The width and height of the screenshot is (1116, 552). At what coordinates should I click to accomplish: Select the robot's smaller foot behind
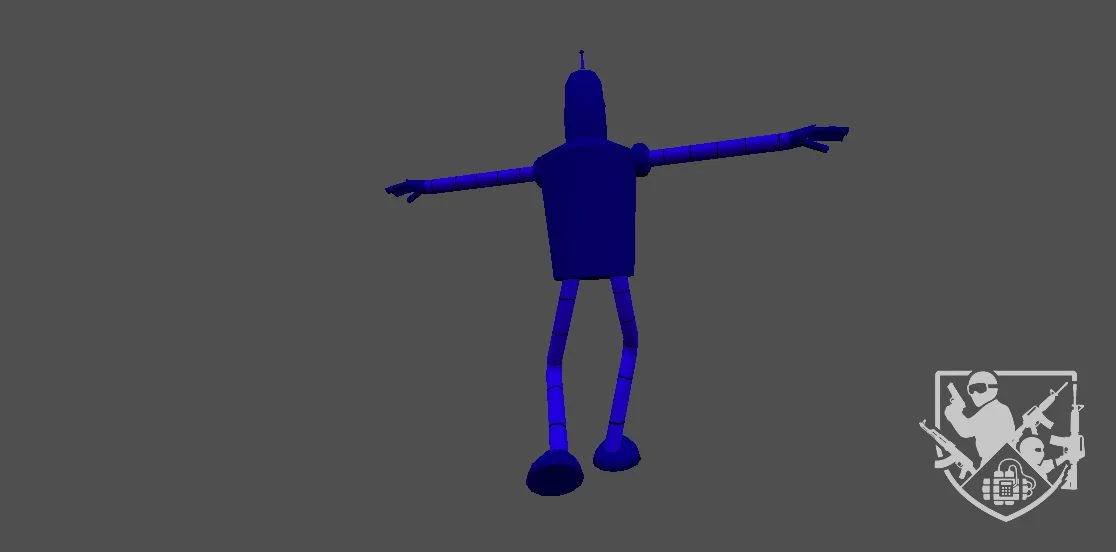point(617,453)
